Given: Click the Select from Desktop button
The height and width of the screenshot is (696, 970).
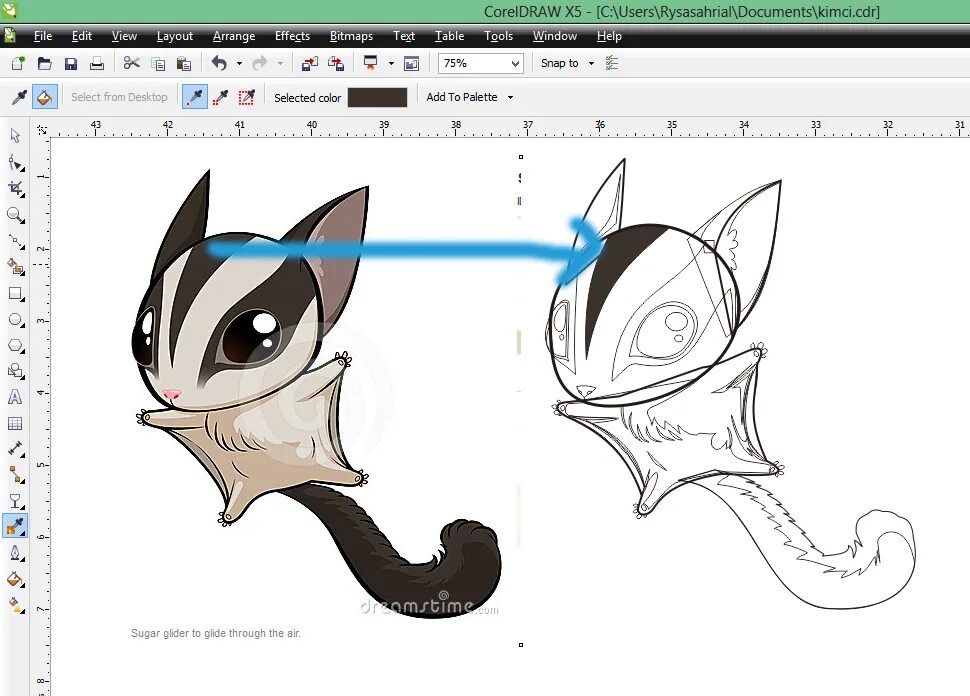Looking at the screenshot, I should click(119, 97).
